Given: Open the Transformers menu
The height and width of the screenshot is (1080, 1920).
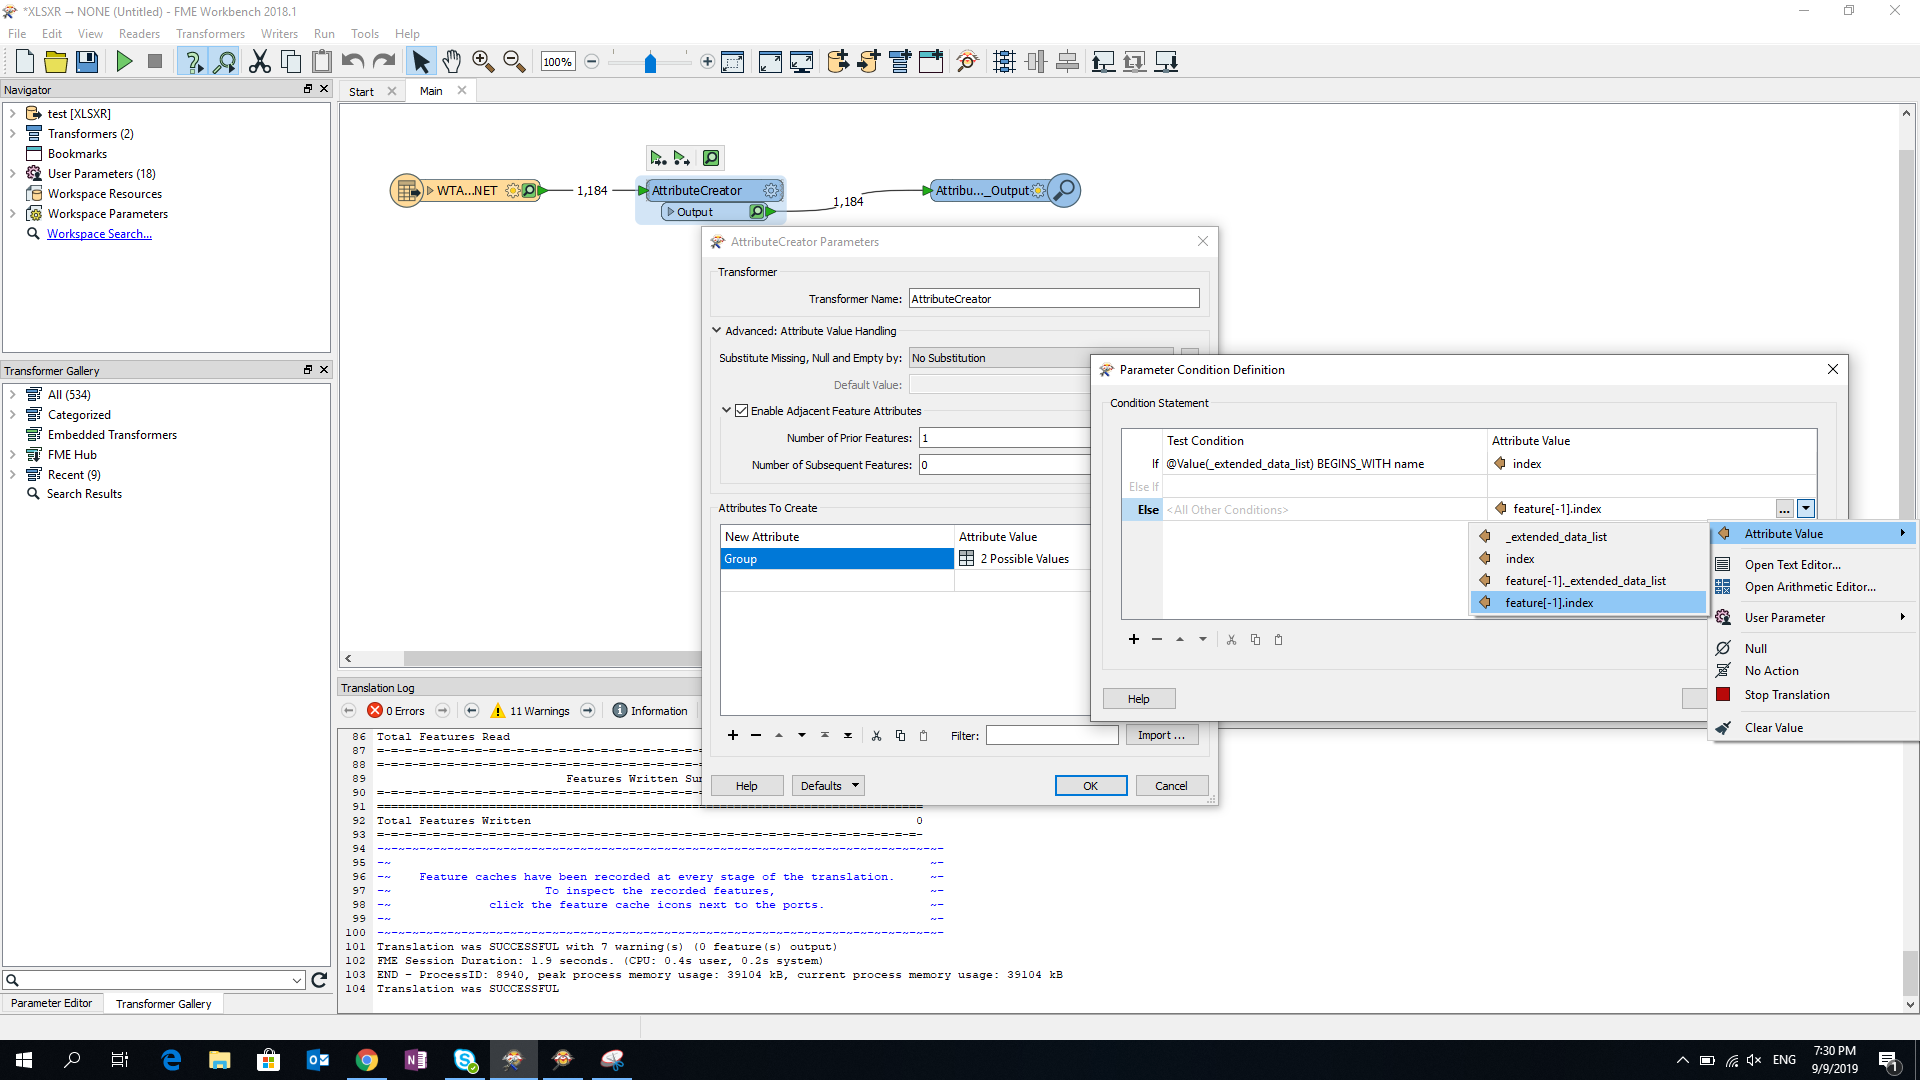Looking at the screenshot, I should click(x=210, y=34).
